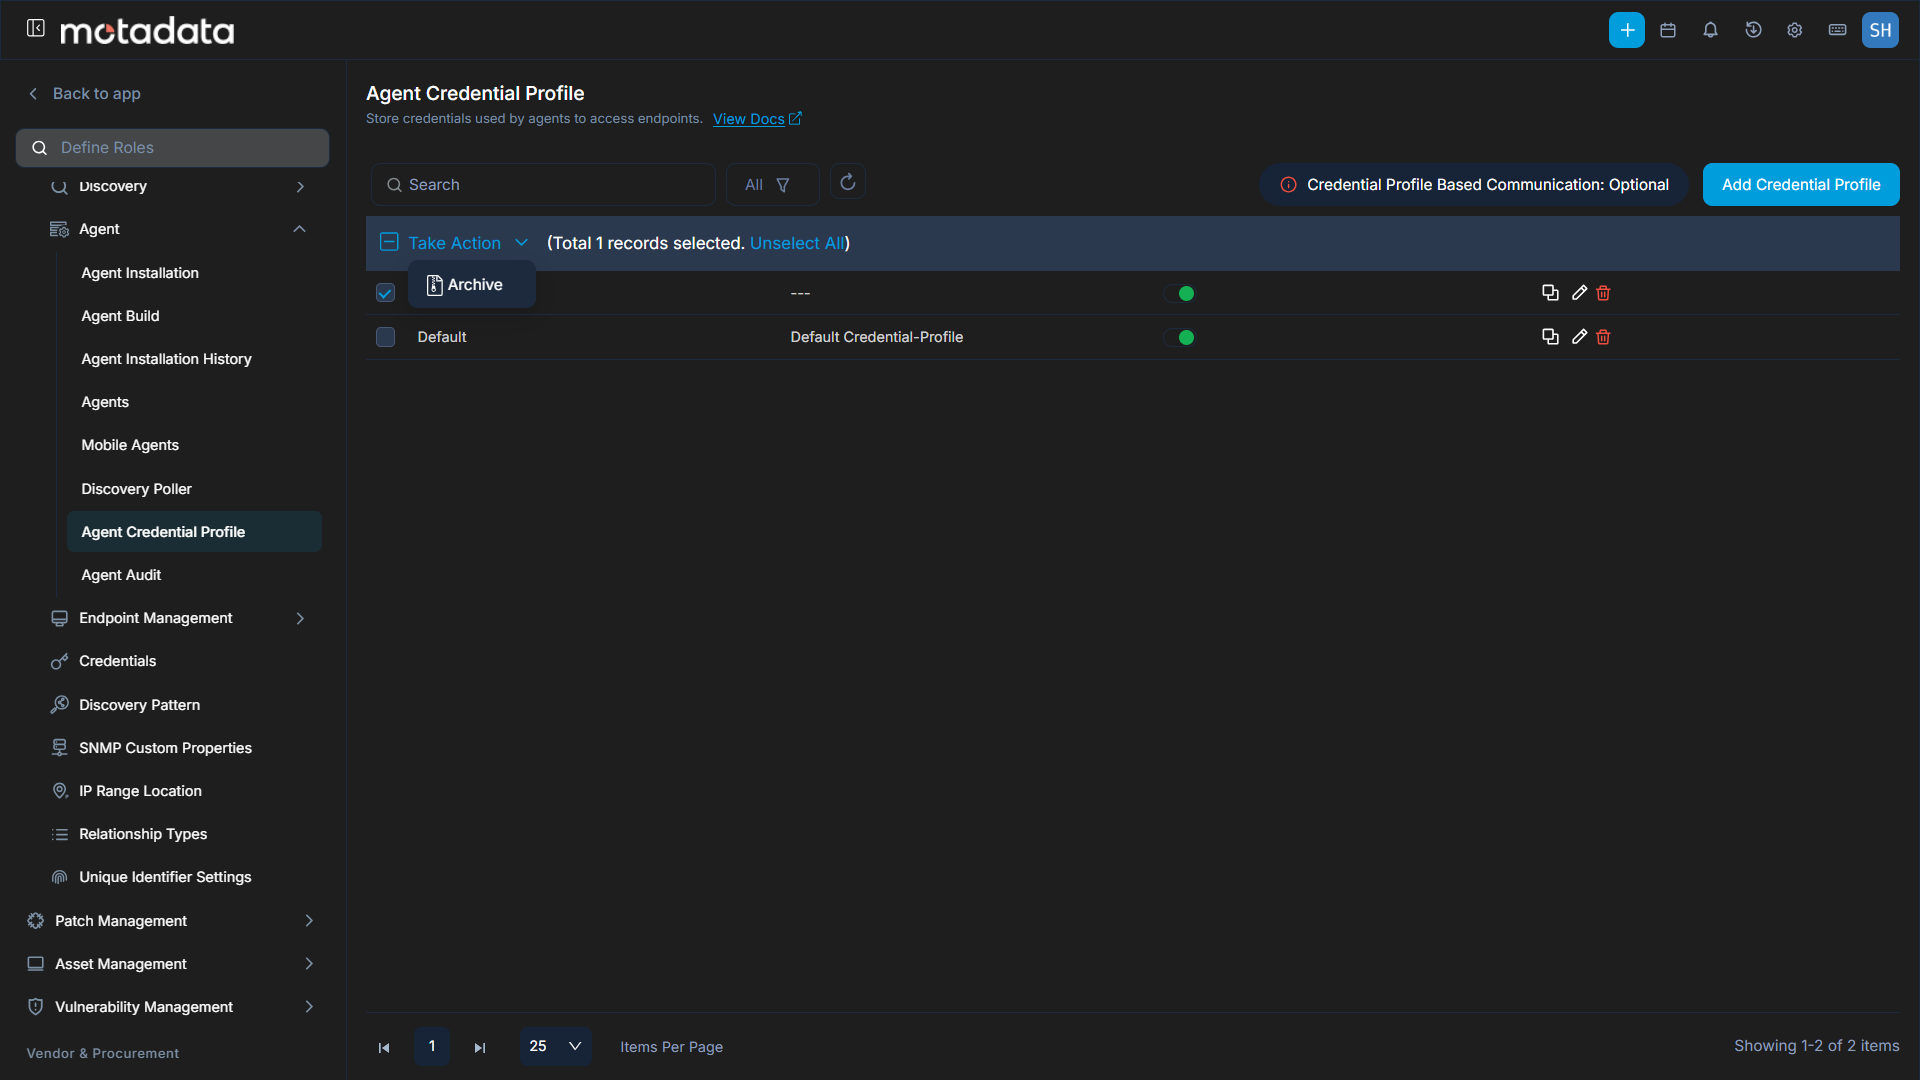Refresh the credential profile list
Viewport: 1920px width, 1080px height.
848,182
